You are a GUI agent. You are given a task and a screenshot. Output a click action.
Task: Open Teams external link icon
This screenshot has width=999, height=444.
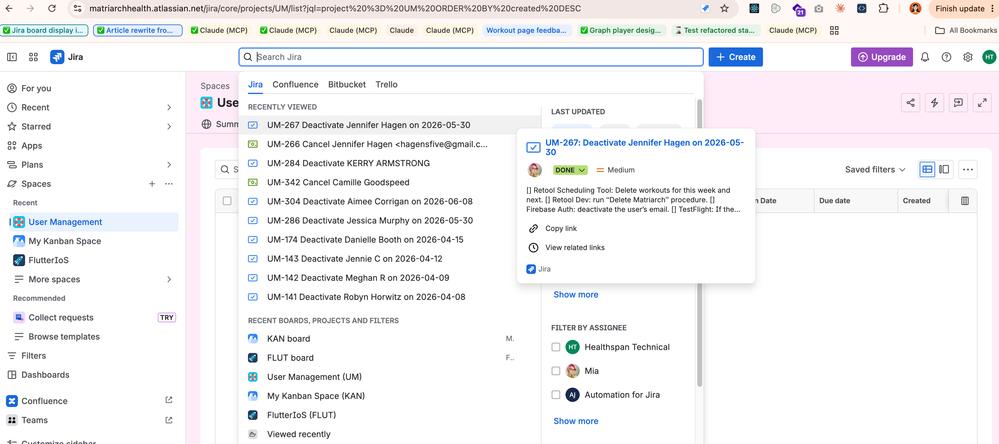pyautogui.click(x=169, y=420)
